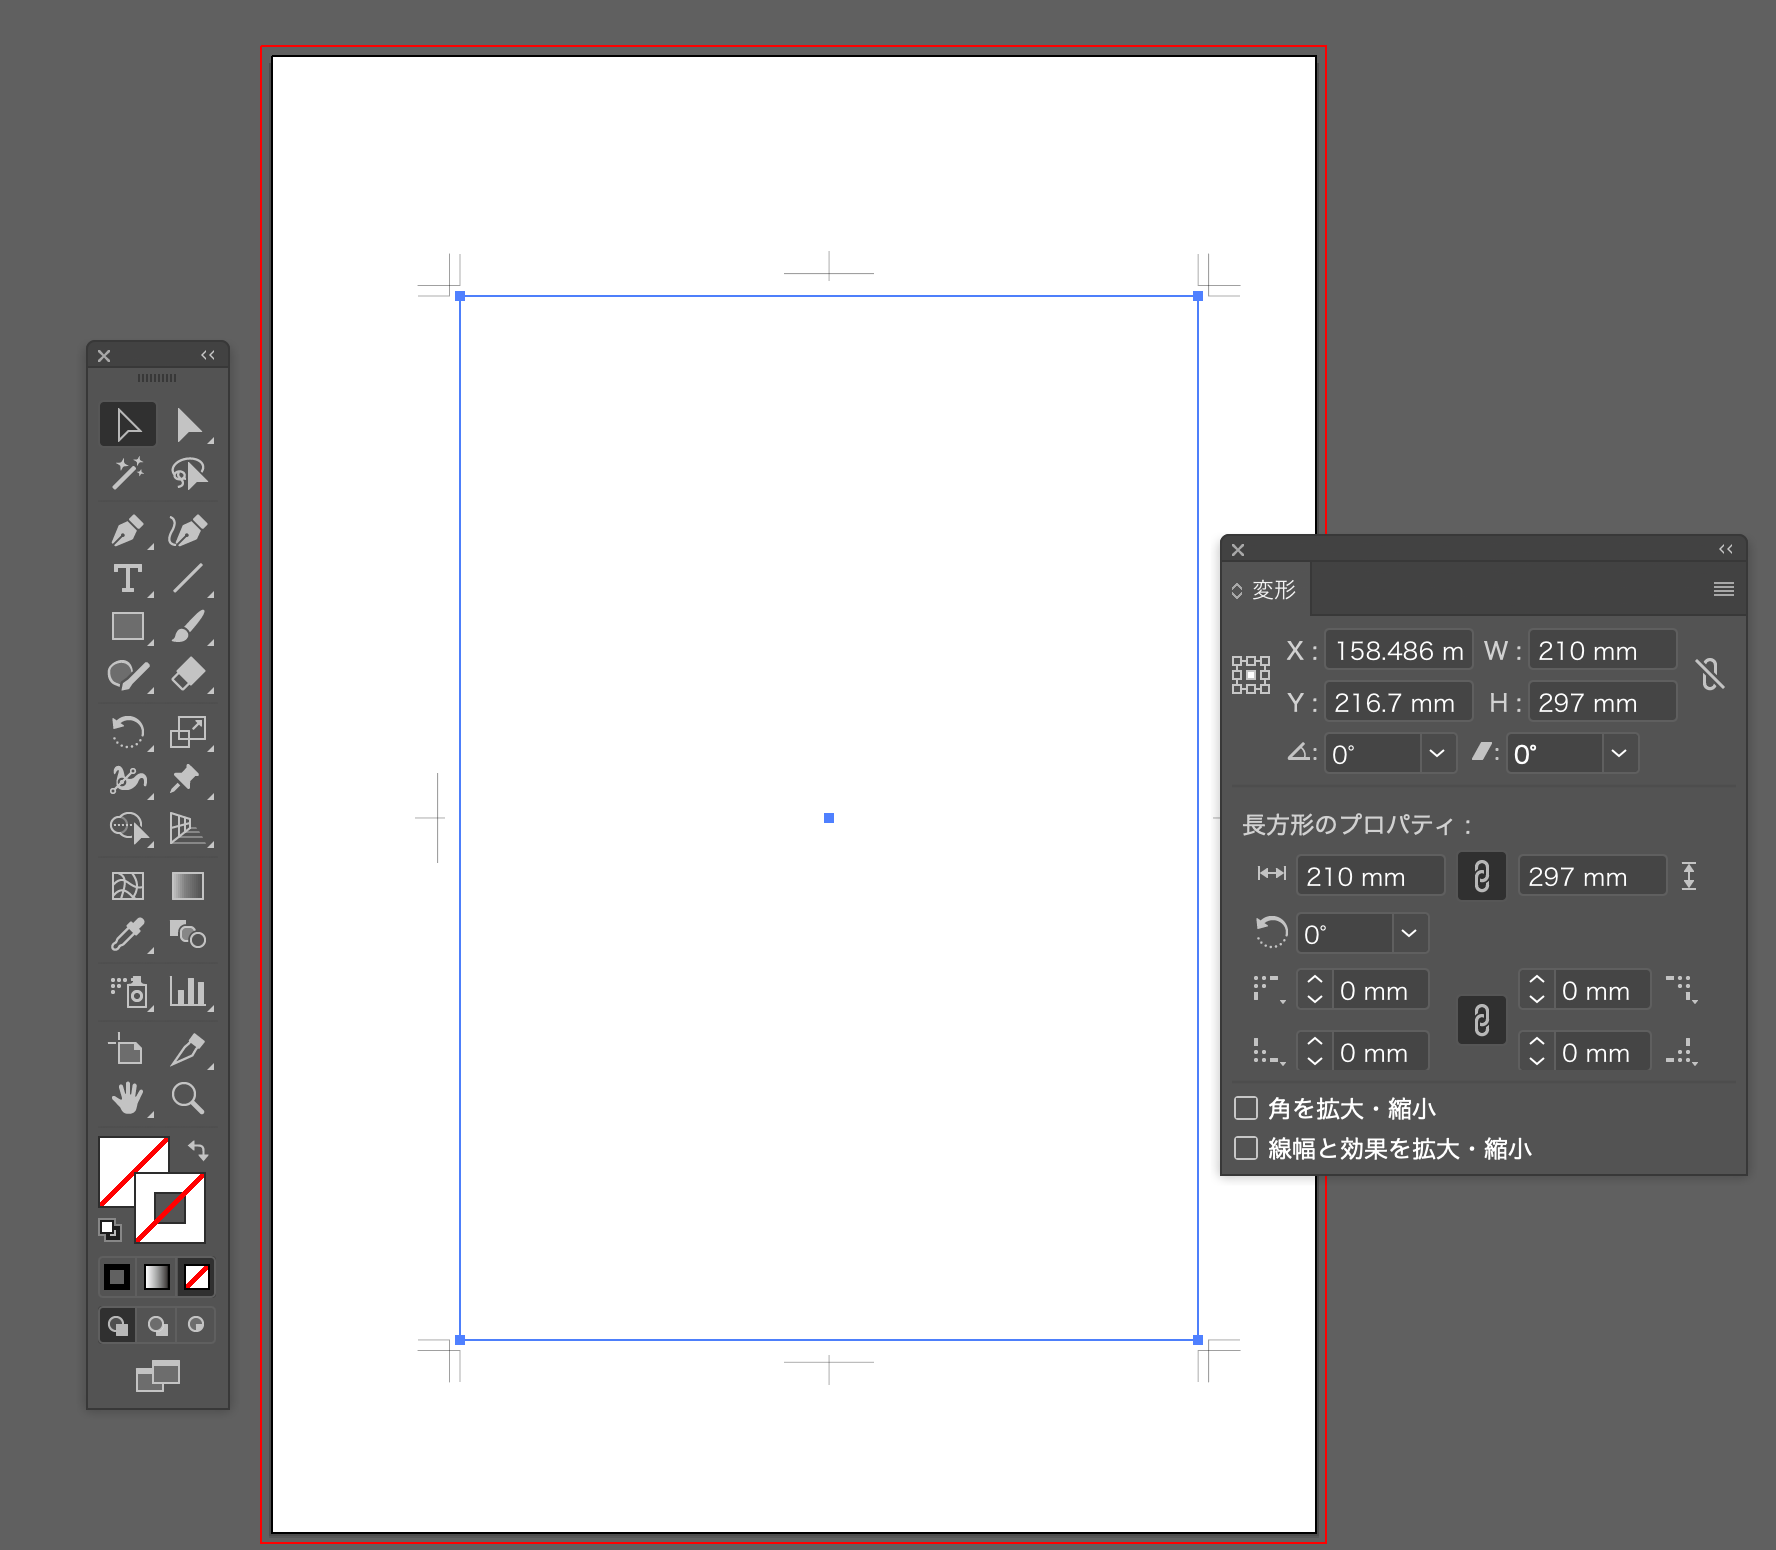Activate the Zoom tool
Screen dimensions: 1776x1550
click(187, 1098)
